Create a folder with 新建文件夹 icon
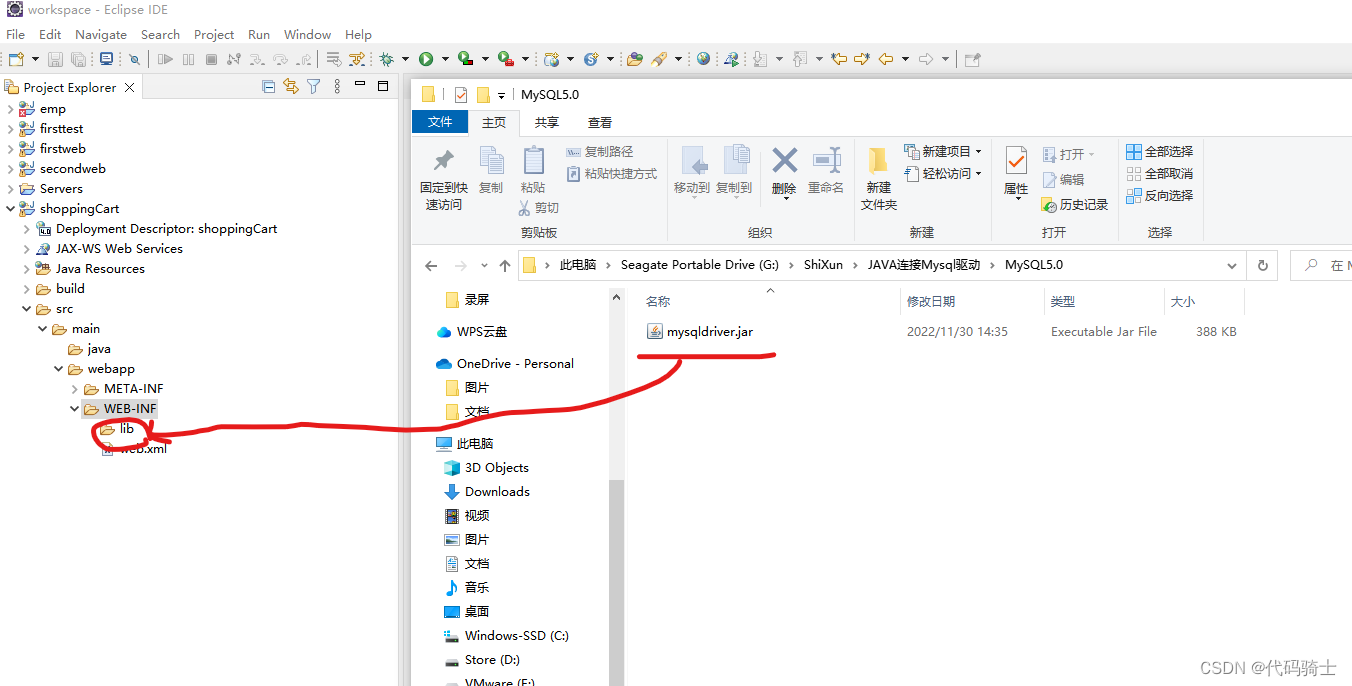 [x=878, y=180]
